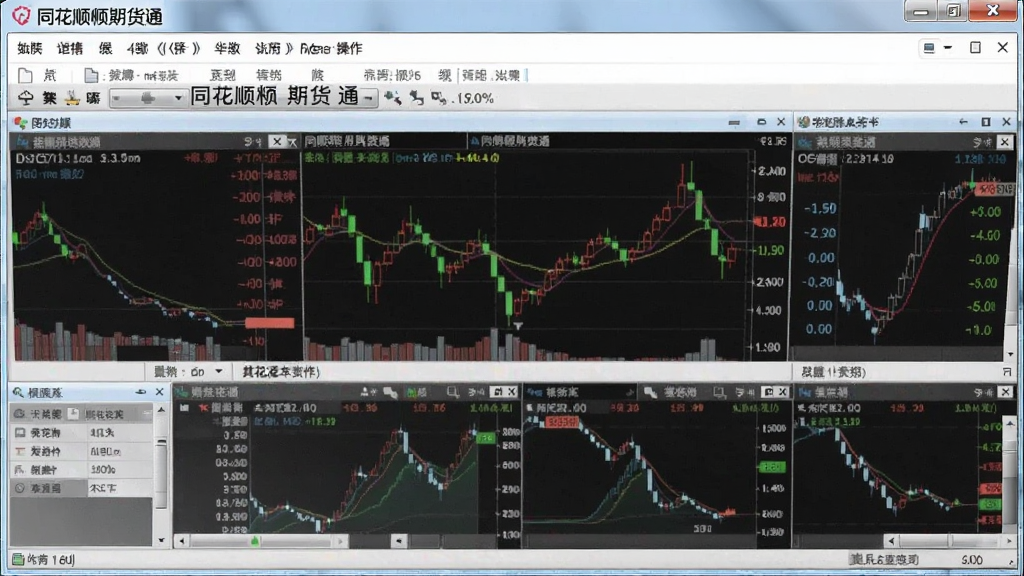Click the 19.0% value in the toolbar

475,99
